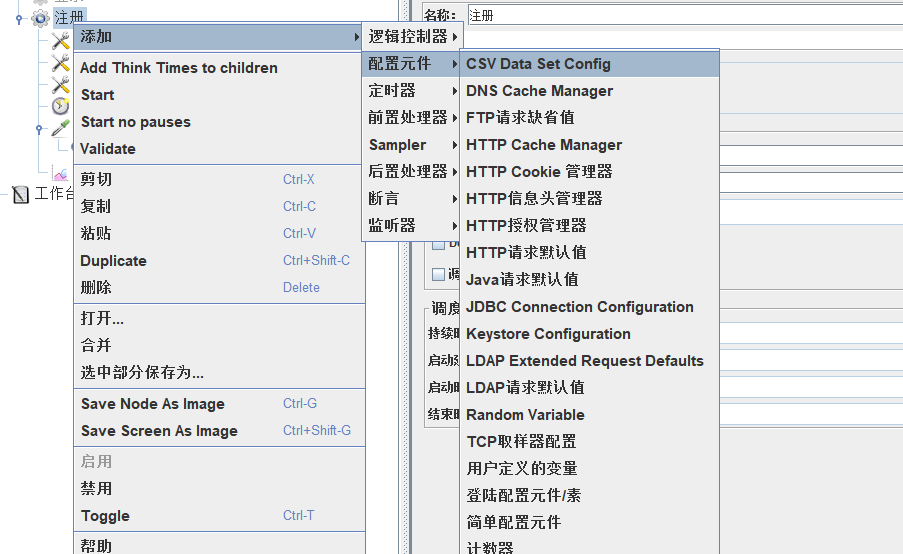Viewport: 903px width, 554px height.
Task: Click Validate in the context menu
Action: point(108,149)
